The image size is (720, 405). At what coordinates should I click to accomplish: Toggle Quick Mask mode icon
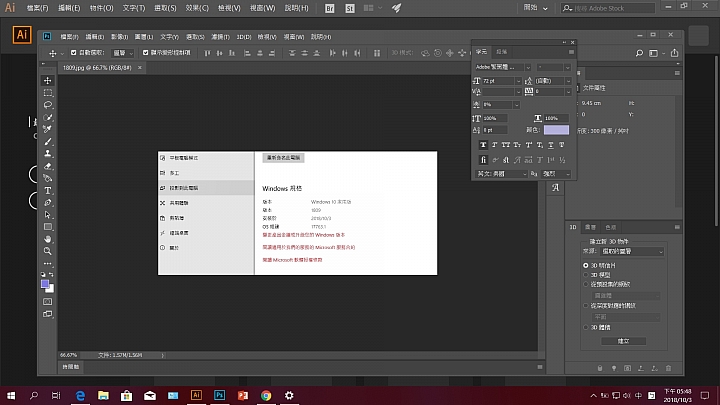pos(48,302)
